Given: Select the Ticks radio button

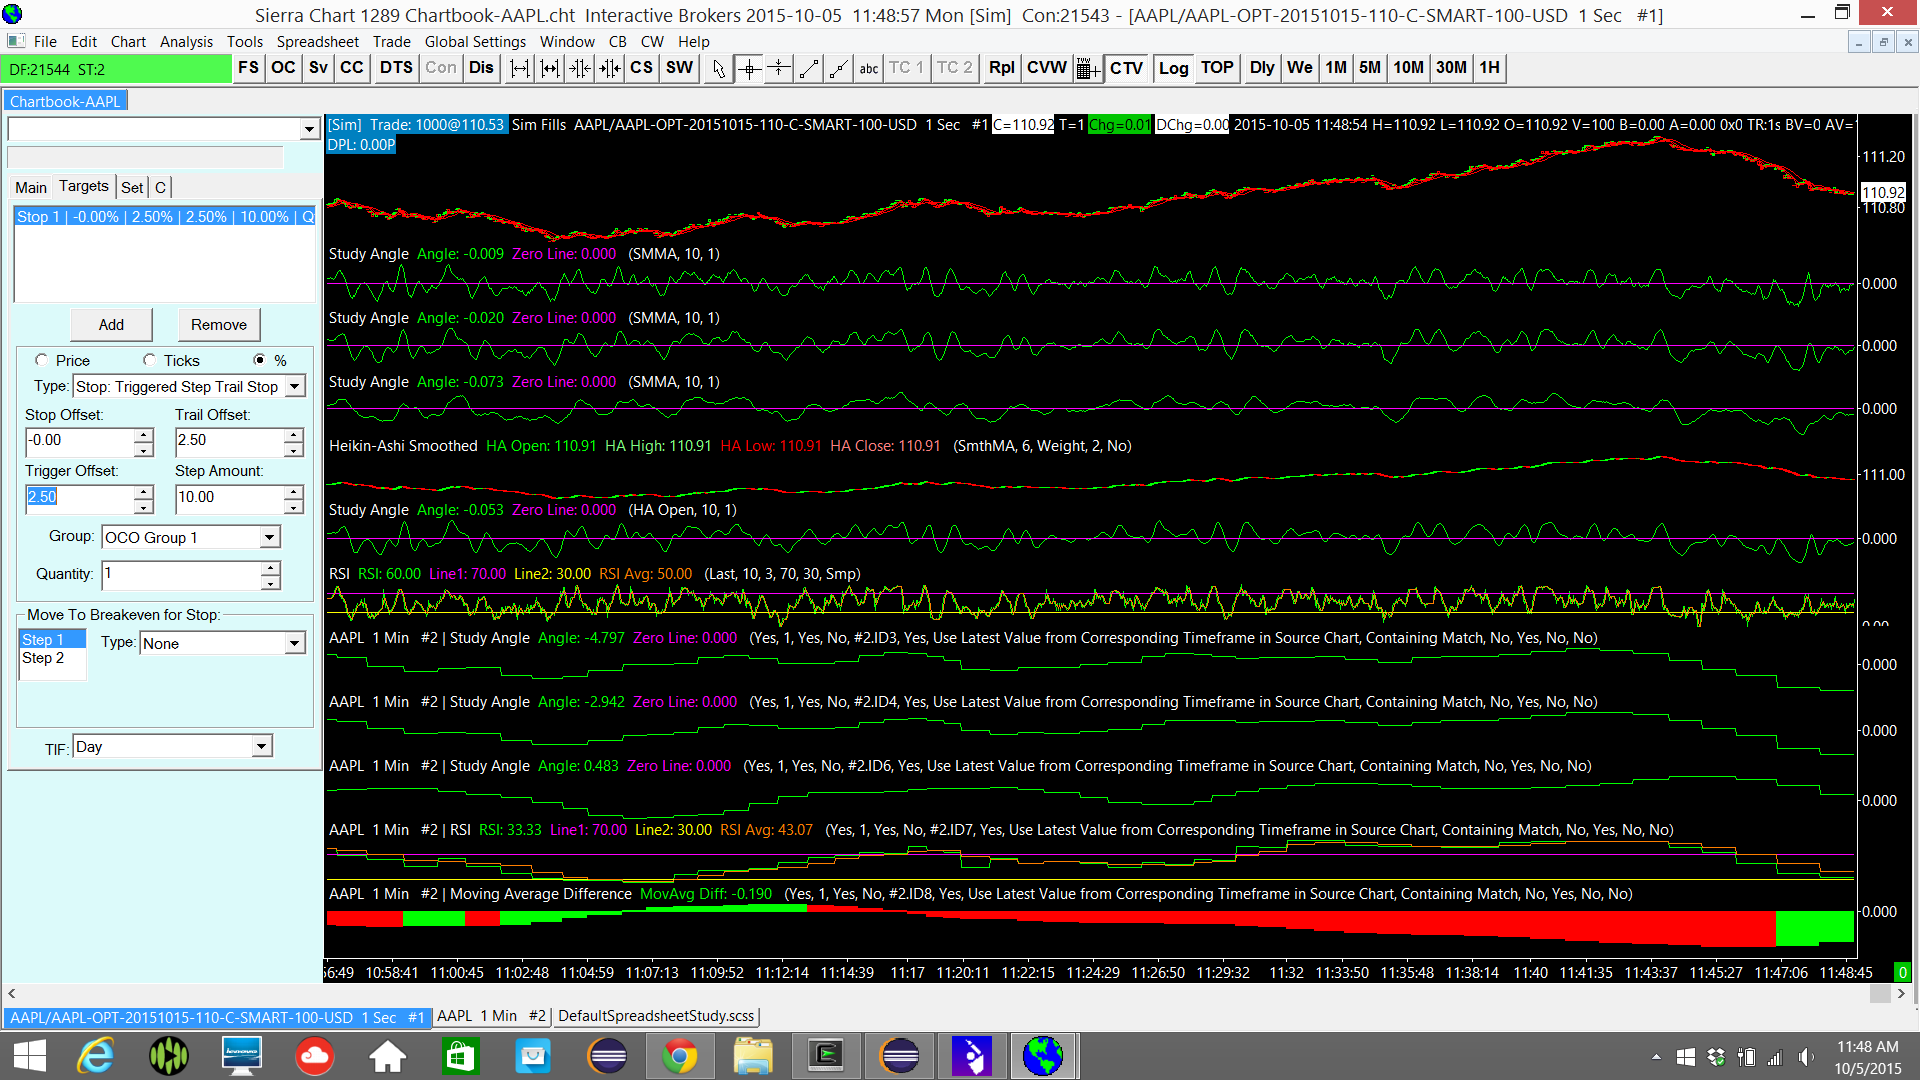Looking at the screenshot, I should 150,360.
